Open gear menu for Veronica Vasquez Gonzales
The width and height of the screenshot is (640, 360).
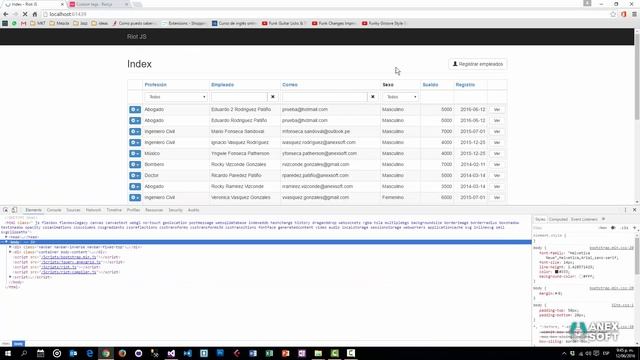tap(135, 198)
